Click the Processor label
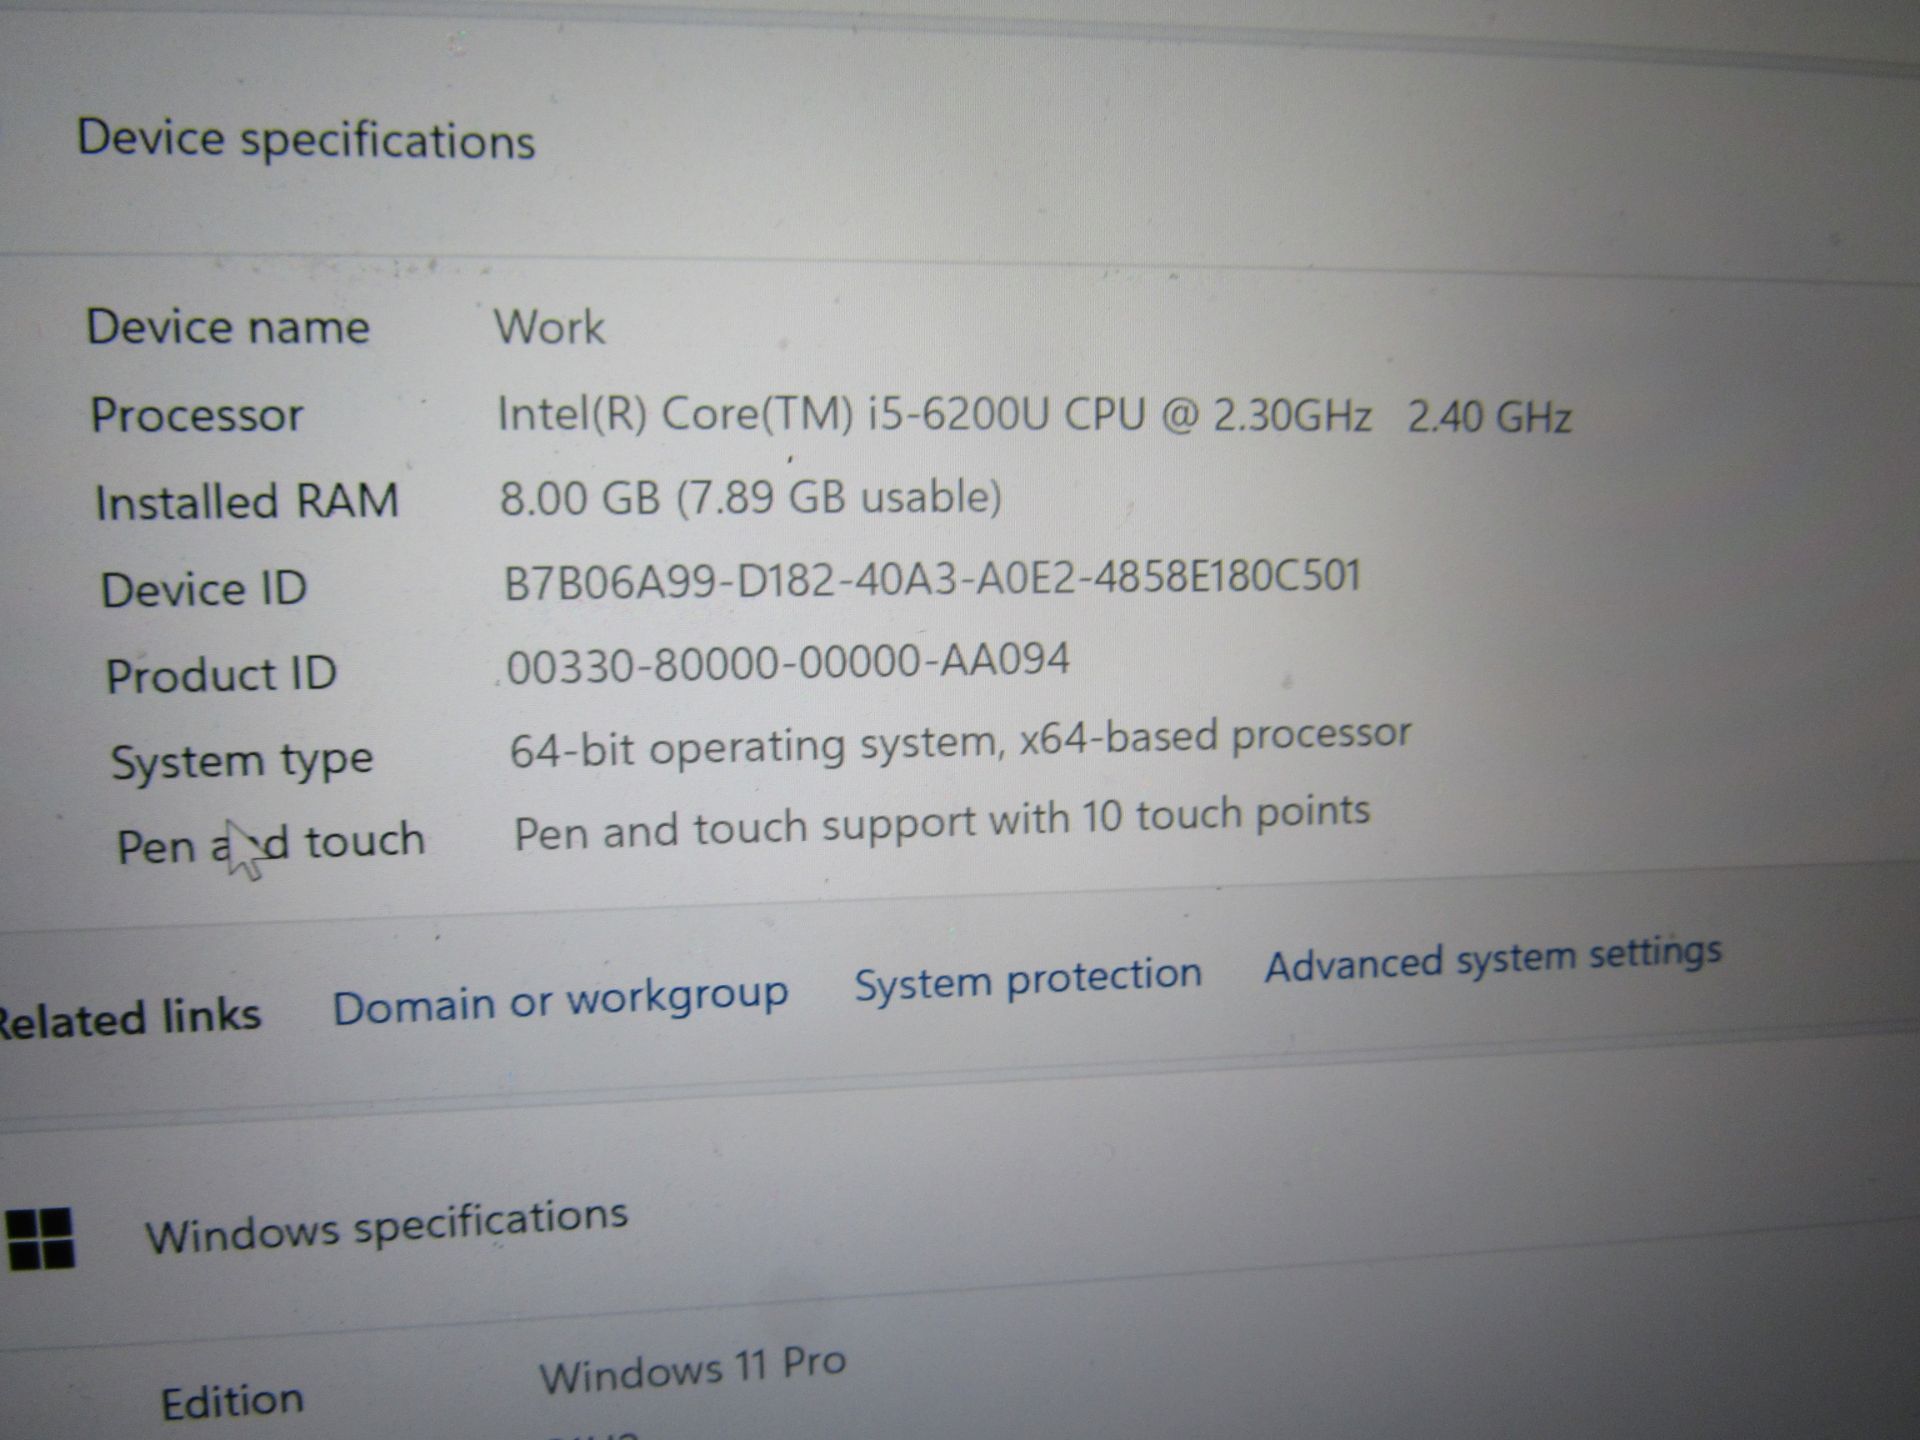Screen dimensions: 1920x1440 [x=197, y=414]
